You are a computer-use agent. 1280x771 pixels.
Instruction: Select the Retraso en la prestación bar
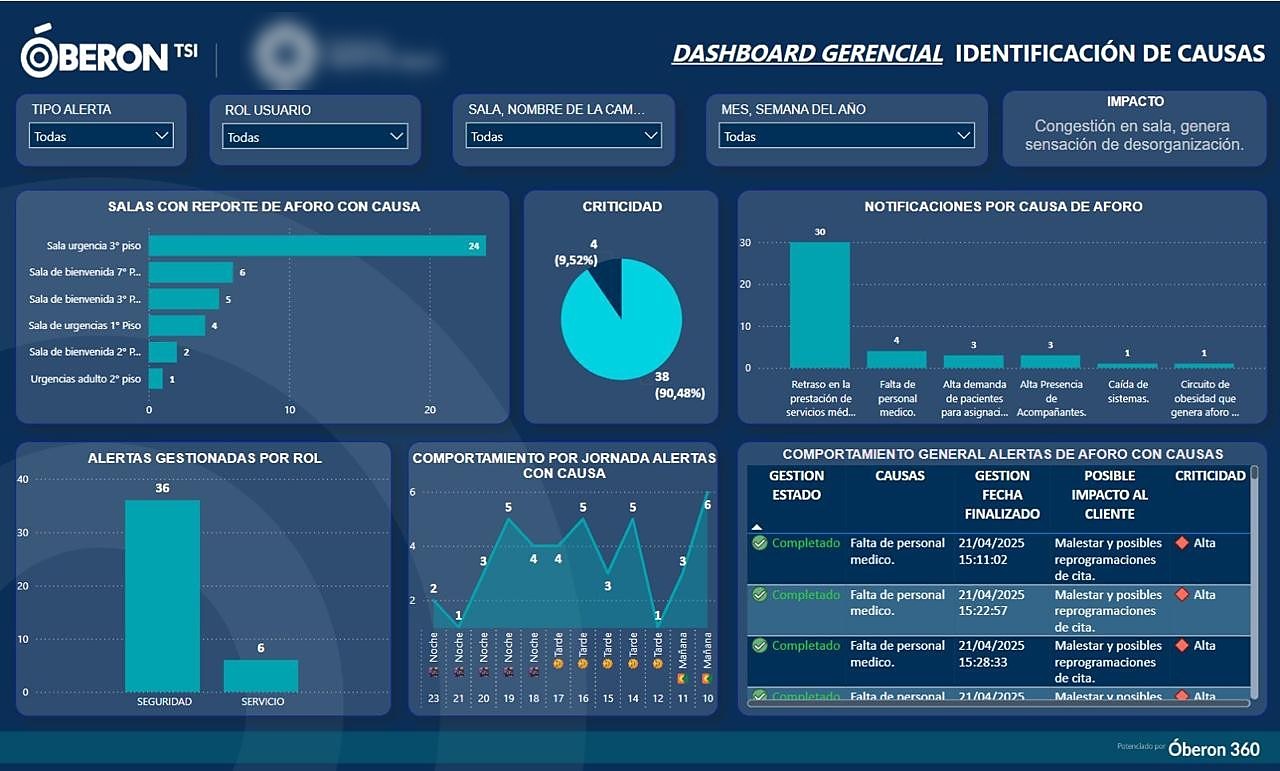coord(820,305)
